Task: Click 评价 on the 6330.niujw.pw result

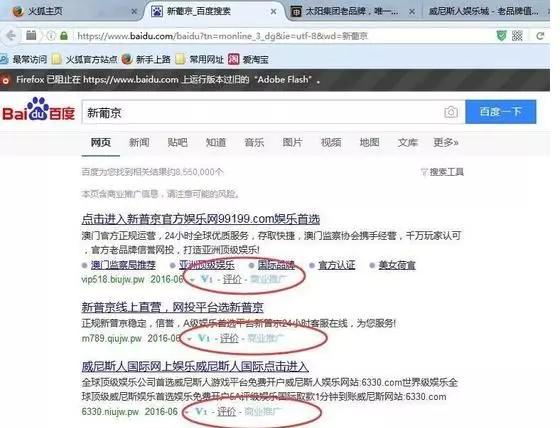Action: [226, 412]
